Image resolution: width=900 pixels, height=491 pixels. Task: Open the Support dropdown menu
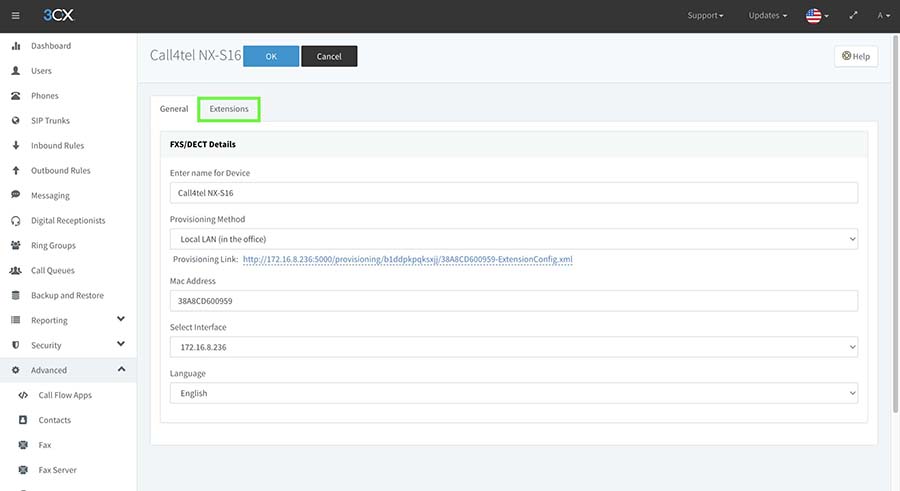click(x=705, y=16)
